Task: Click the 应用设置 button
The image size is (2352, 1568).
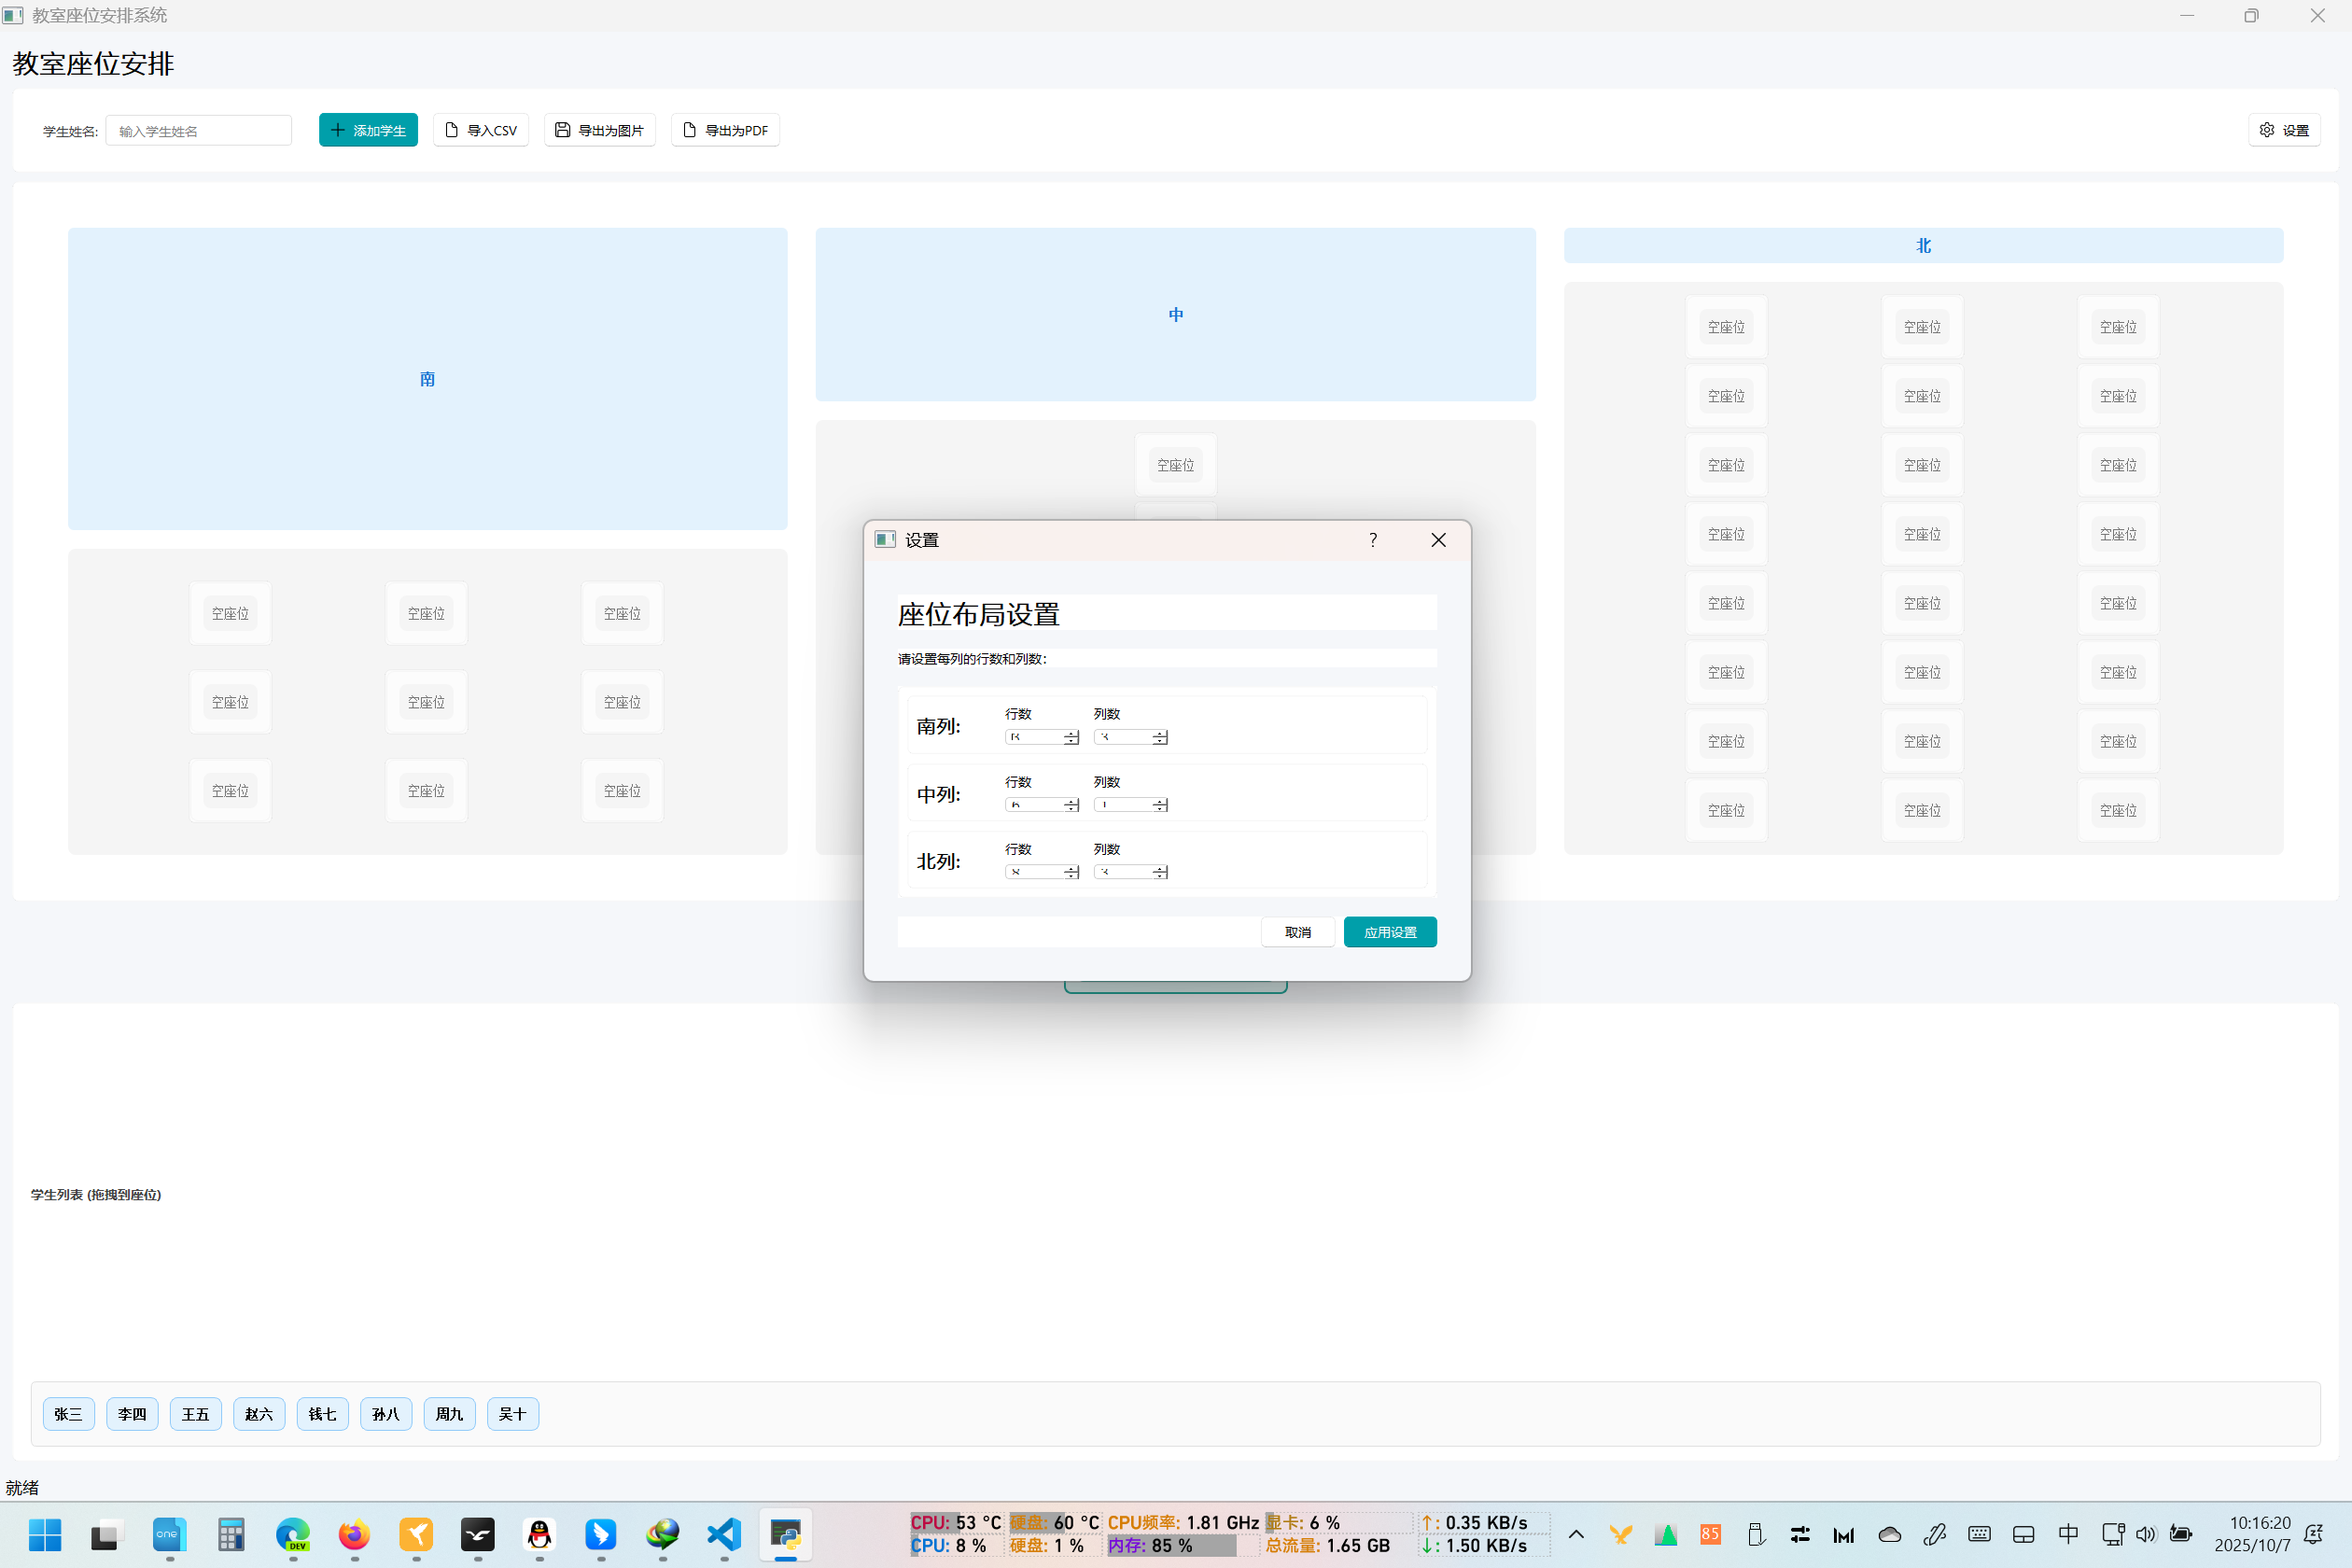Action: [x=1389, y=932]
